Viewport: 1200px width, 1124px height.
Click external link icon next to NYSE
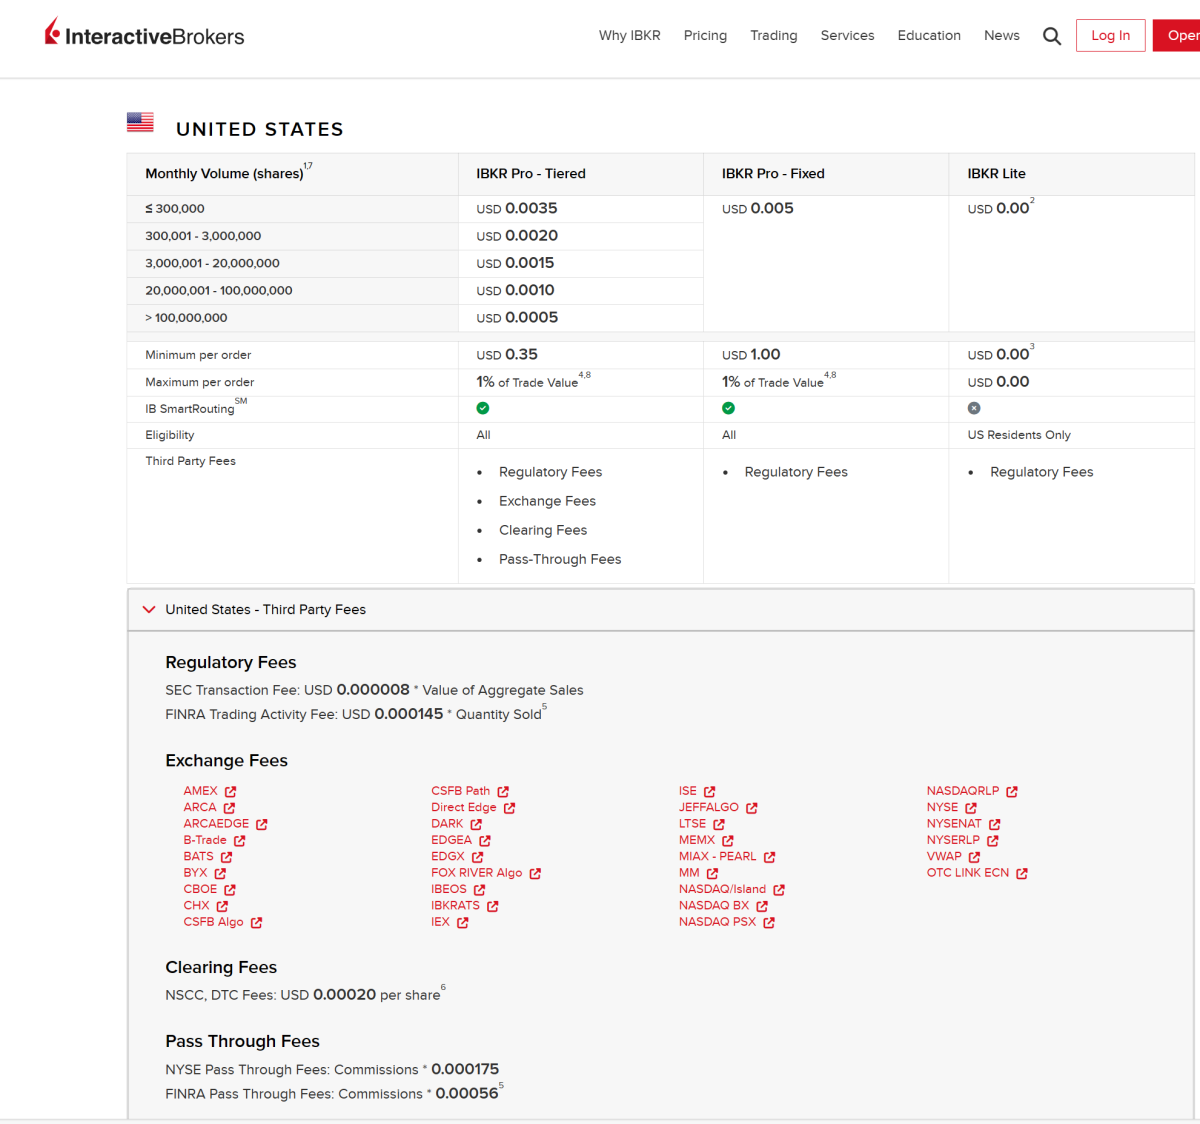pos(971,808)
